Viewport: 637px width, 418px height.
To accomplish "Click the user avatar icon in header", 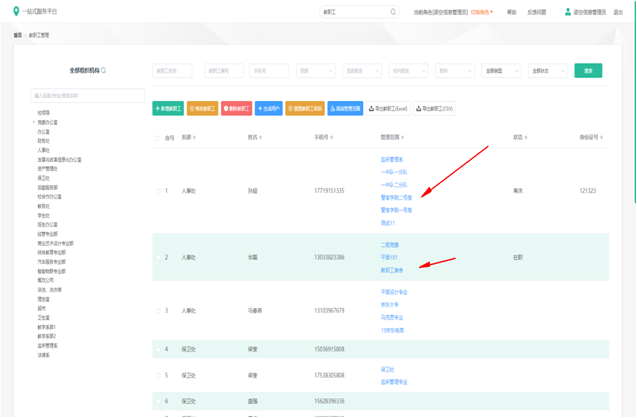I will point(568,12).
